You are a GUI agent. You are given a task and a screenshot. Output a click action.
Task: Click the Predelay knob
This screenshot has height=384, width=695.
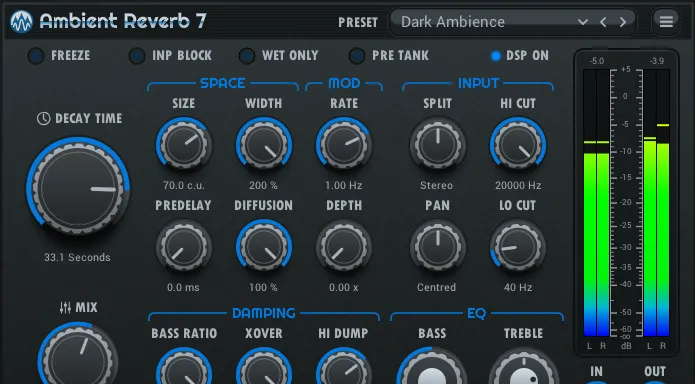[x=184, y=247]
